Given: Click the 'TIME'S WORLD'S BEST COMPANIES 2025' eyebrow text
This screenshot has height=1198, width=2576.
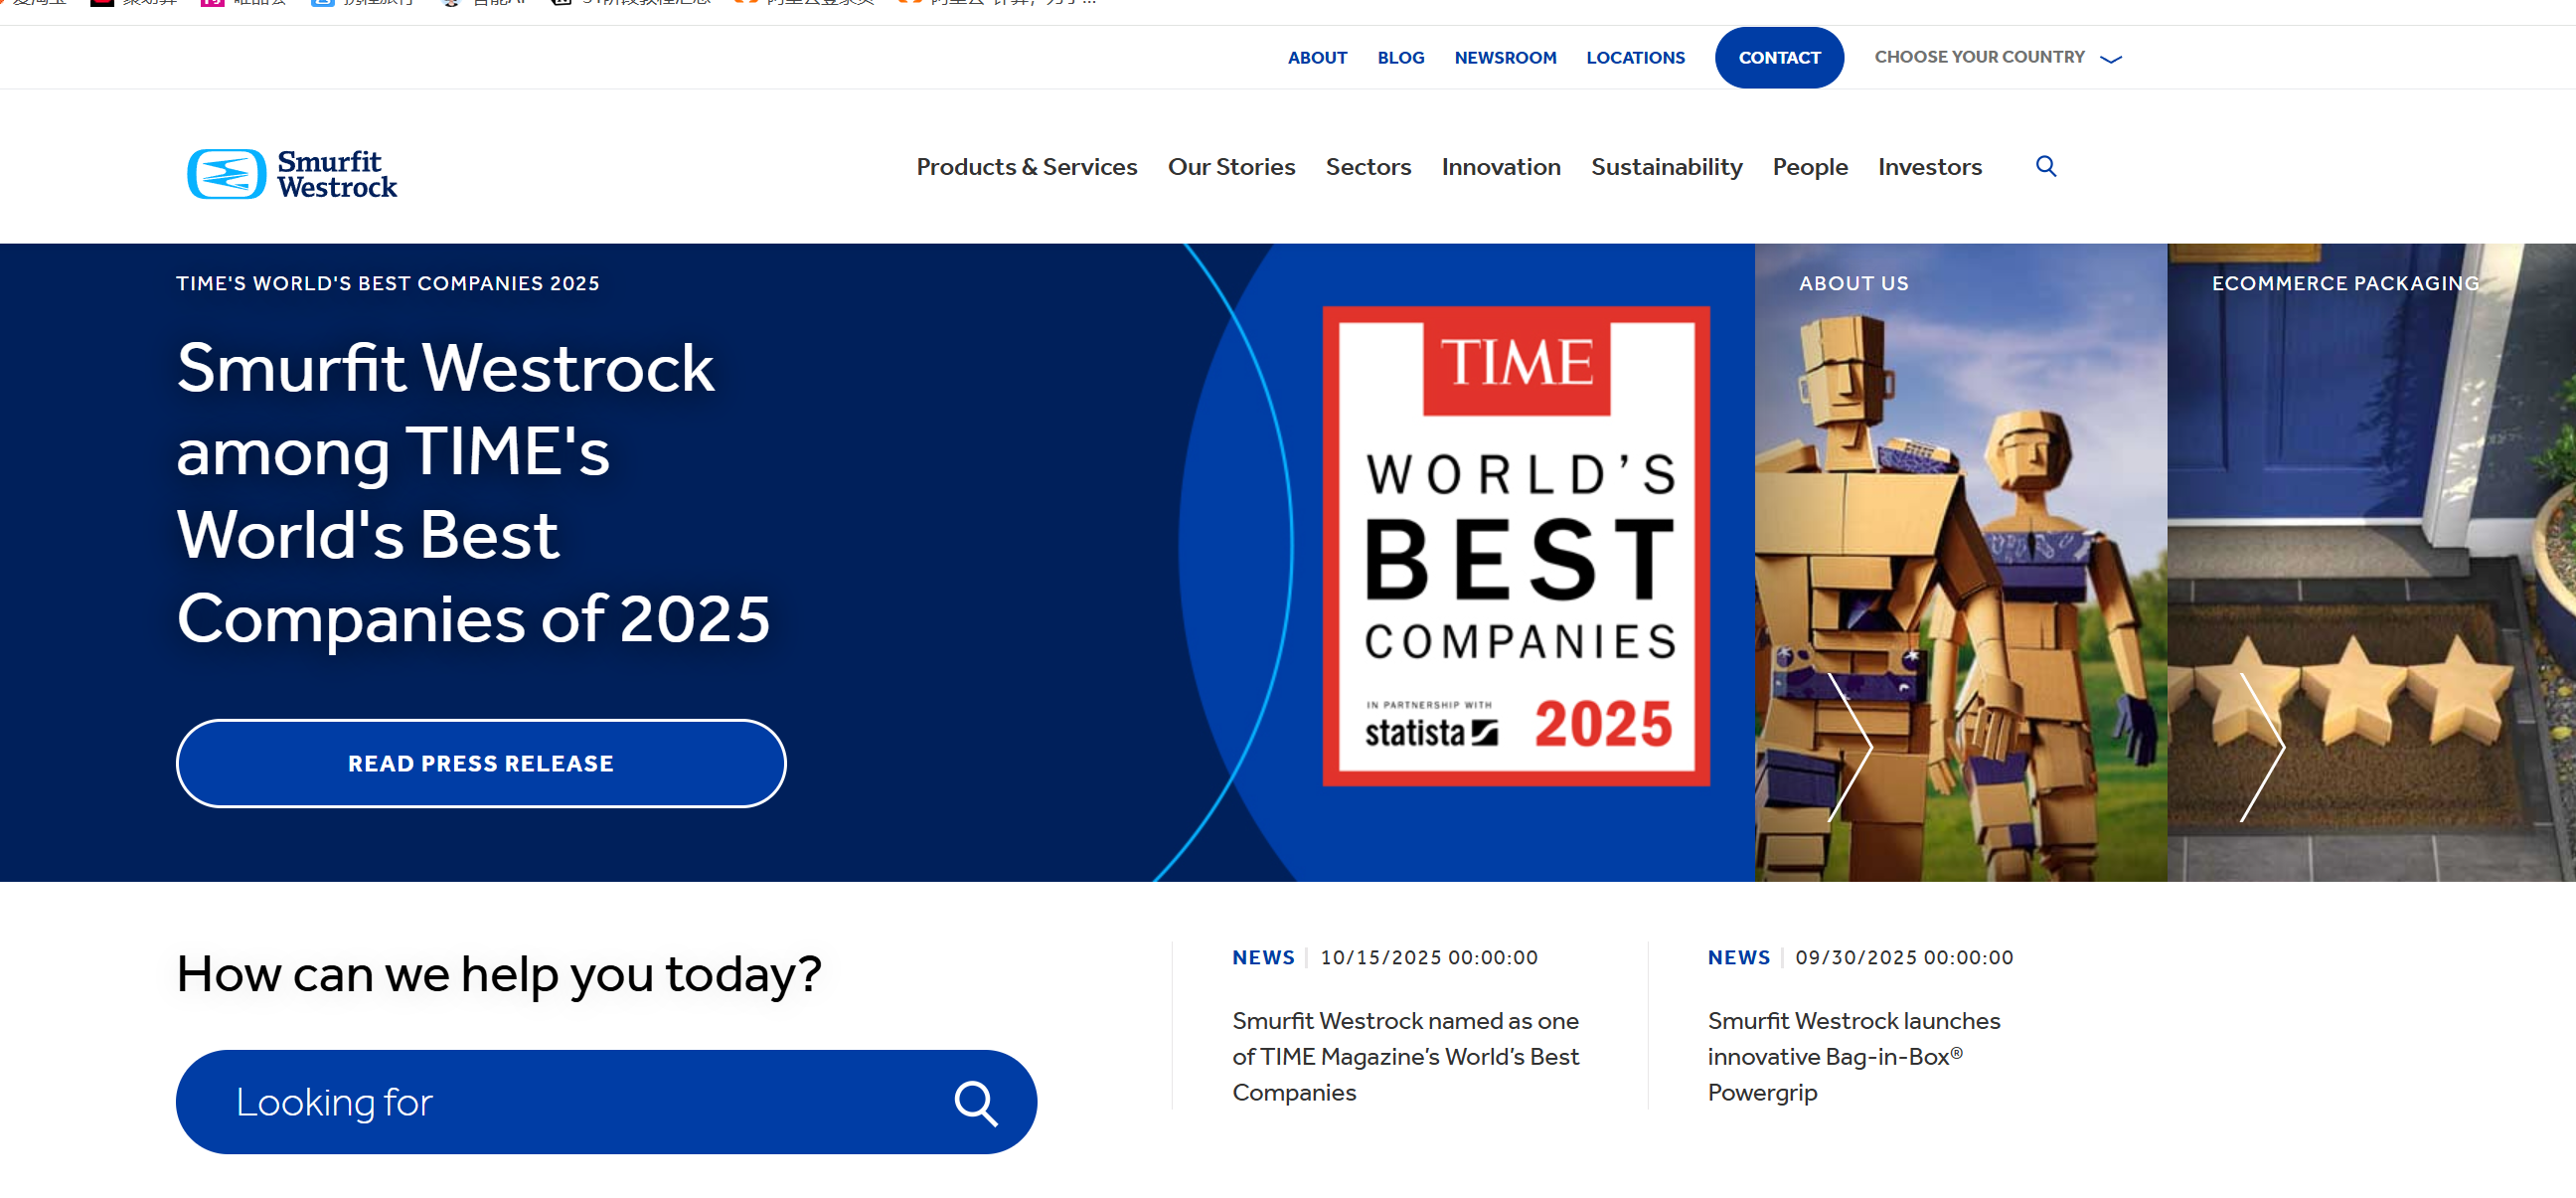Looking at the screenshot, I should click(388, 284).
